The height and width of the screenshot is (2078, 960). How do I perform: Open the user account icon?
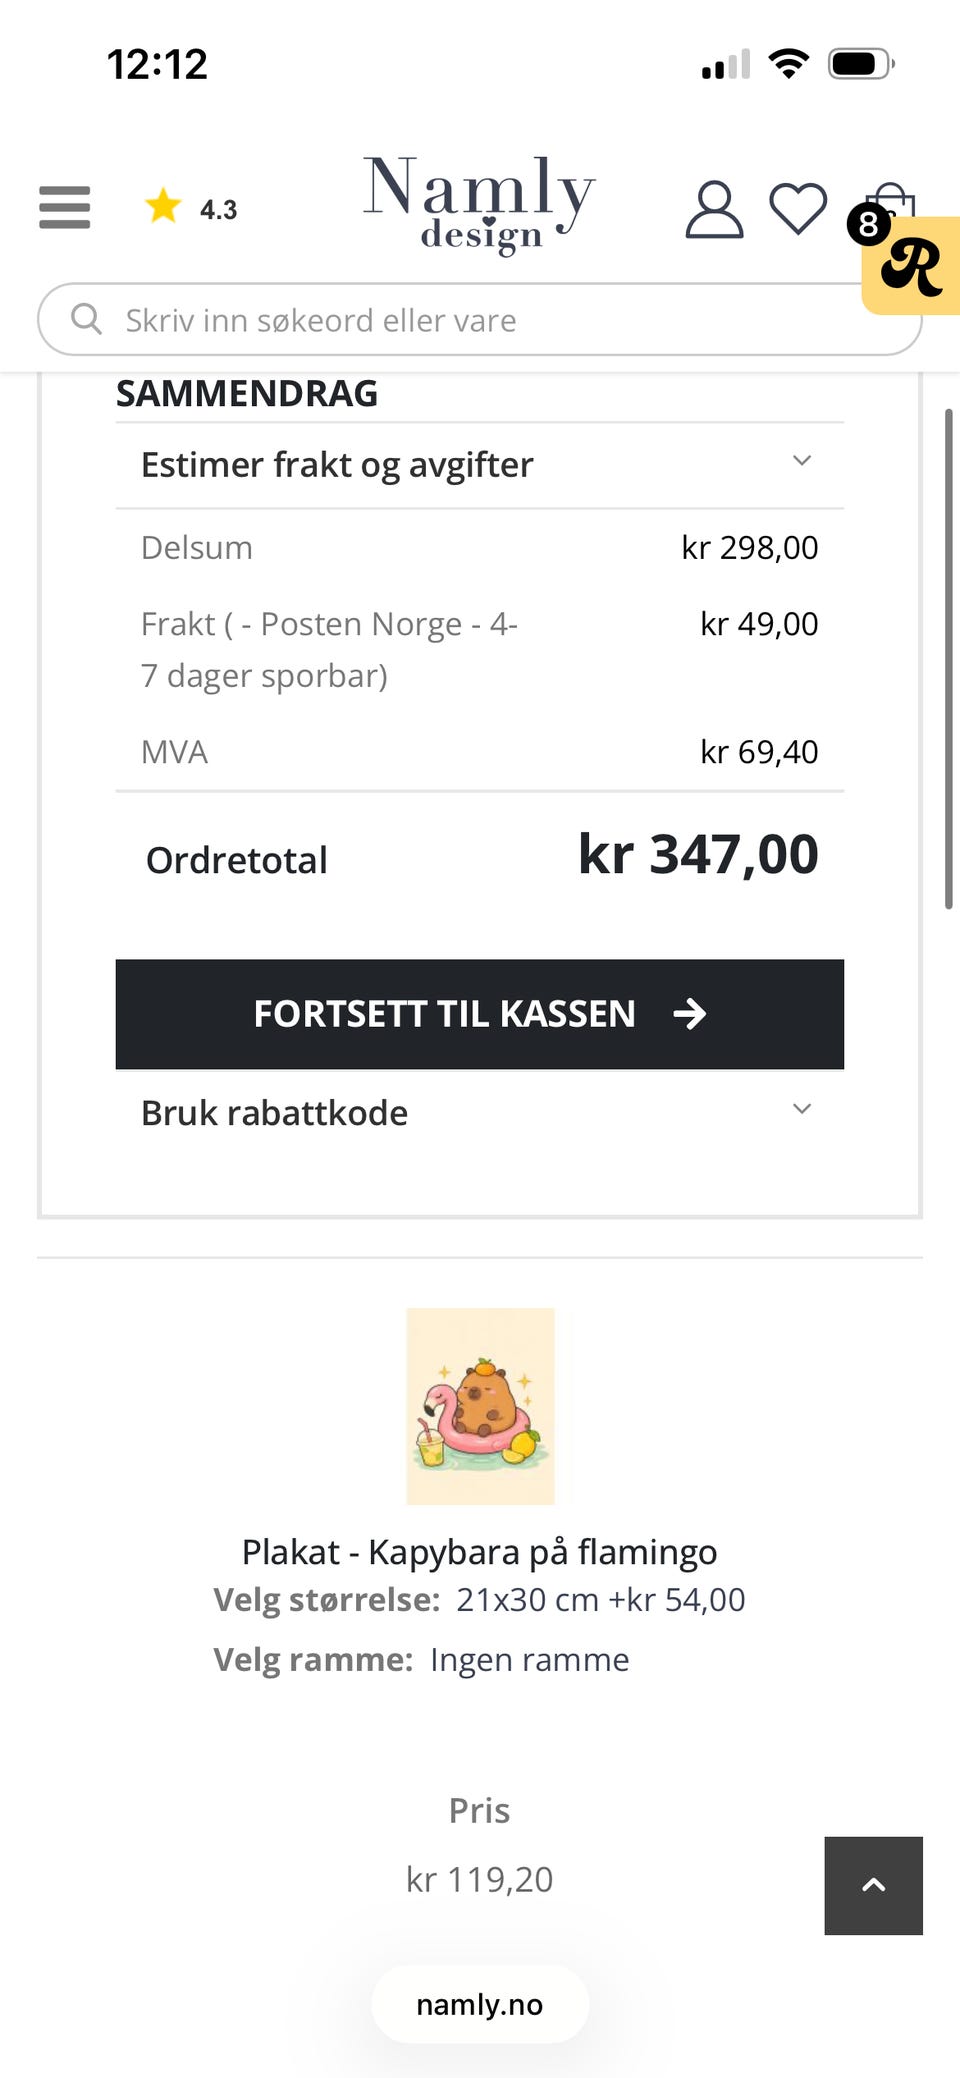point(714,209)
